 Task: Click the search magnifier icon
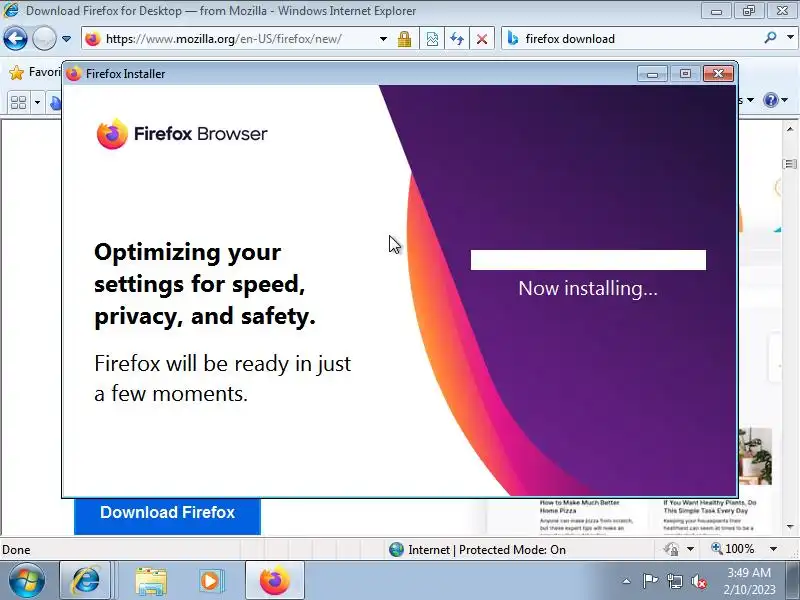[770, 37]
